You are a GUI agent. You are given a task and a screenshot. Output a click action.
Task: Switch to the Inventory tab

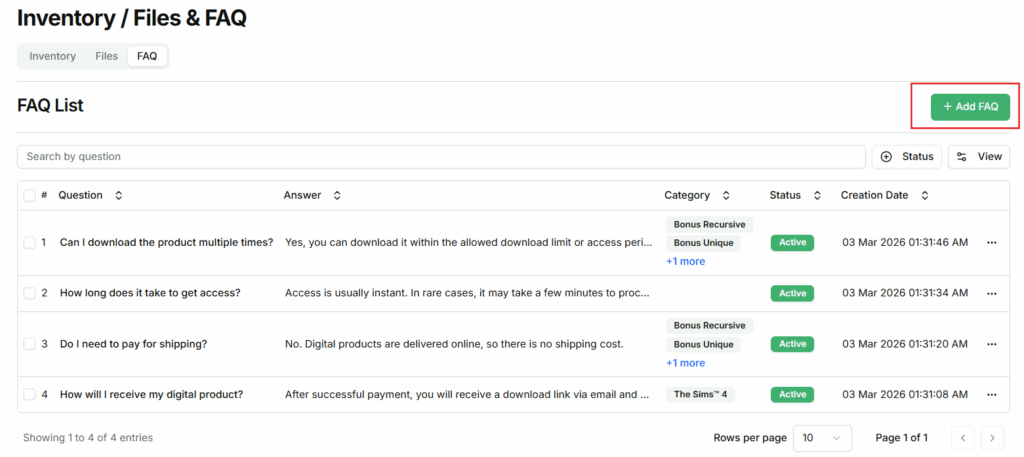53,56
